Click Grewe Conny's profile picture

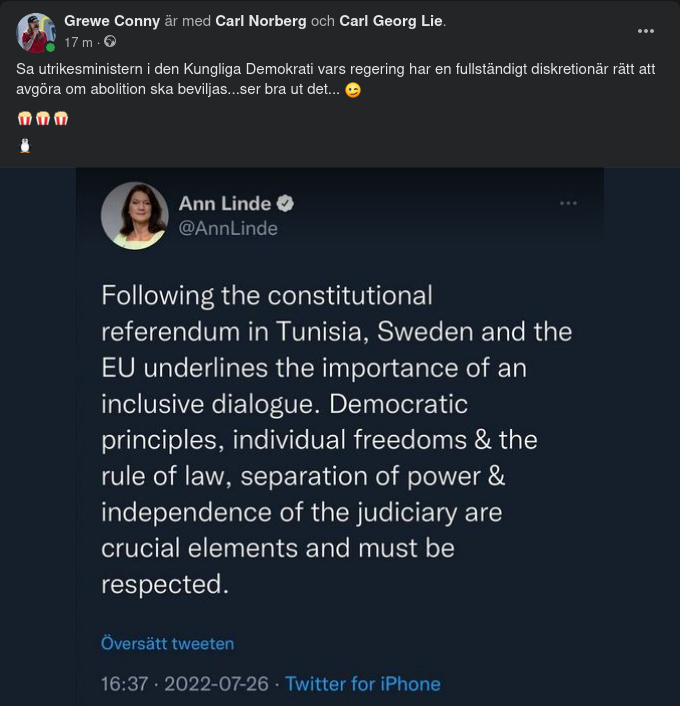36,32
